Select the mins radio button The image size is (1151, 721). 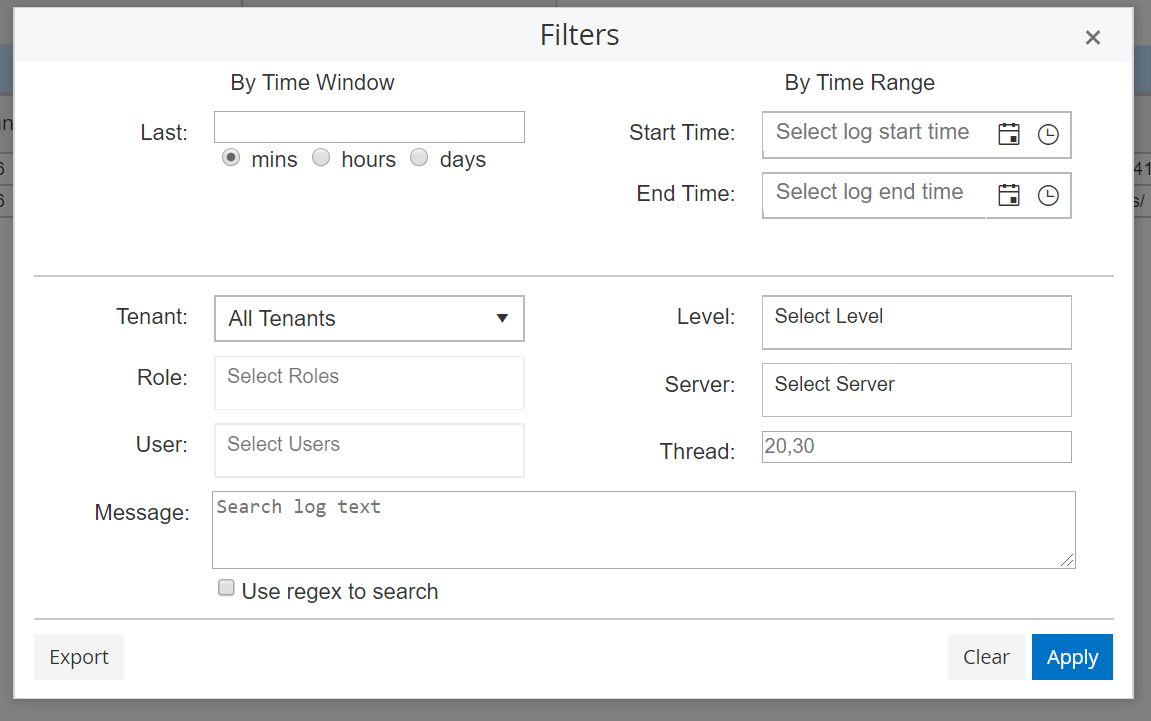click(231, 158)
